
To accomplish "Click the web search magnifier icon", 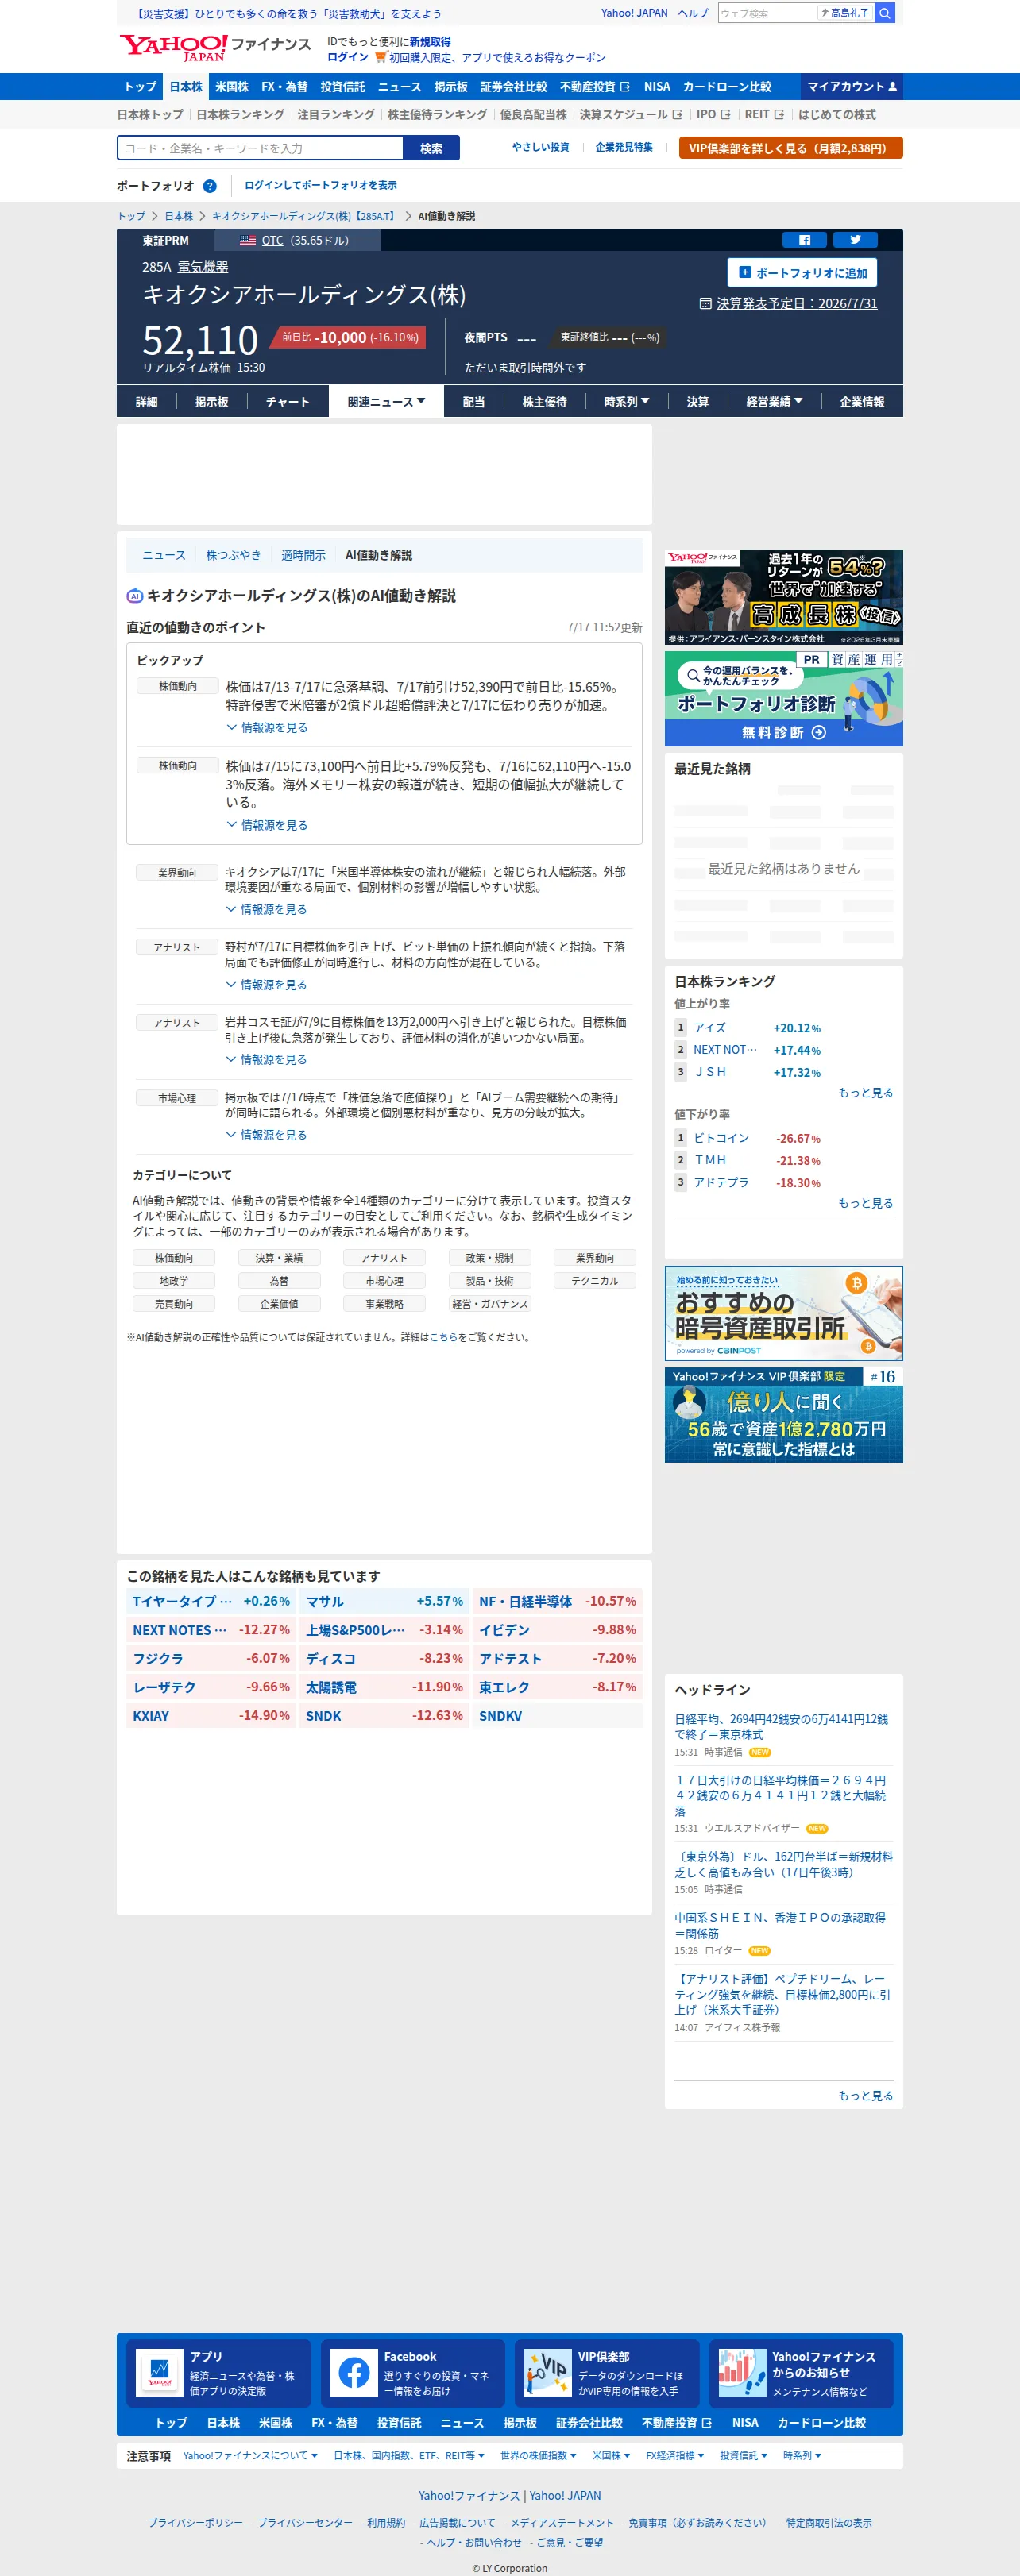I will coord(884,13).
